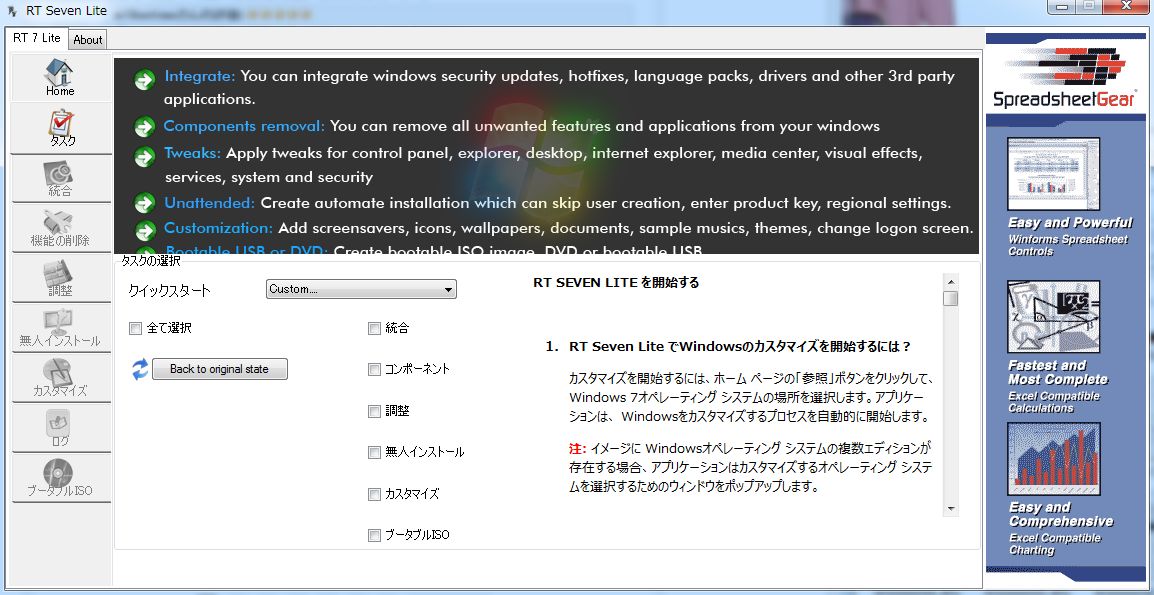Screen dimensions: 1154x595
Task: Click the help panel scrollbar down arrow
Action: pos(951,509)
